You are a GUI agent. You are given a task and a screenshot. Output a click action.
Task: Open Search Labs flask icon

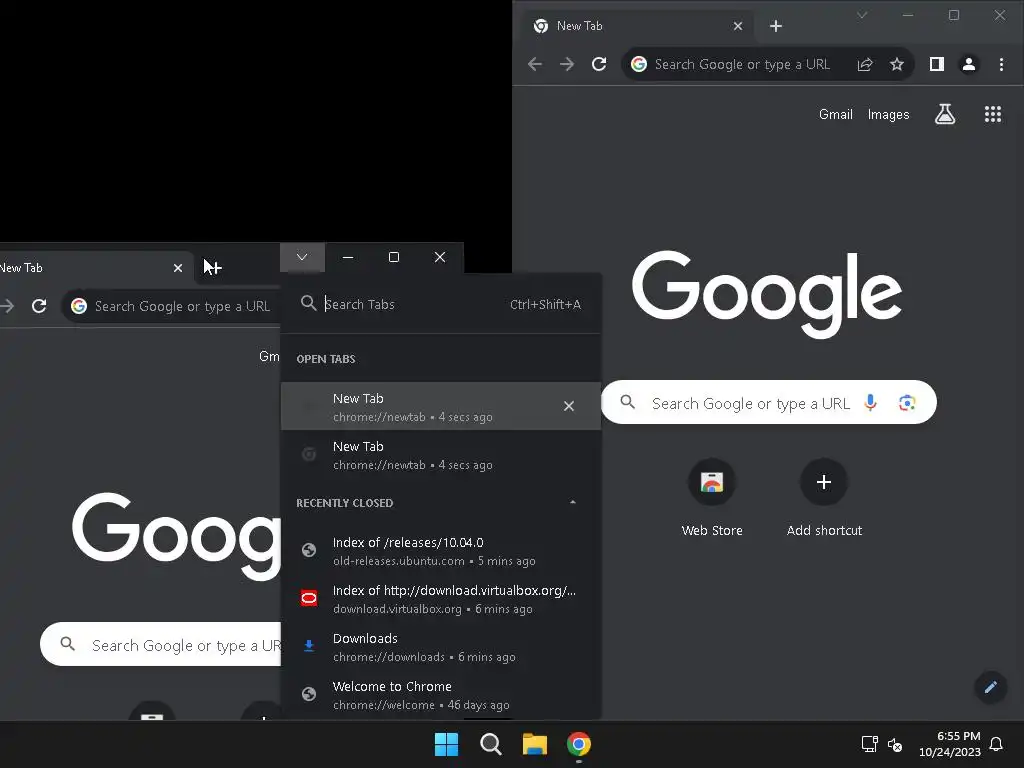tap(944, 114)
